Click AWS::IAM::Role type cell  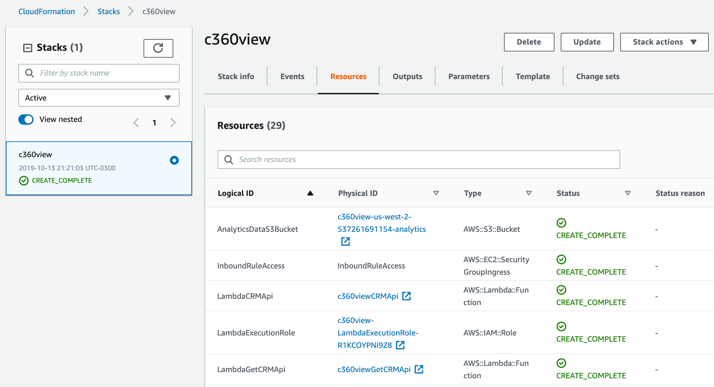[x=490, y=333]
